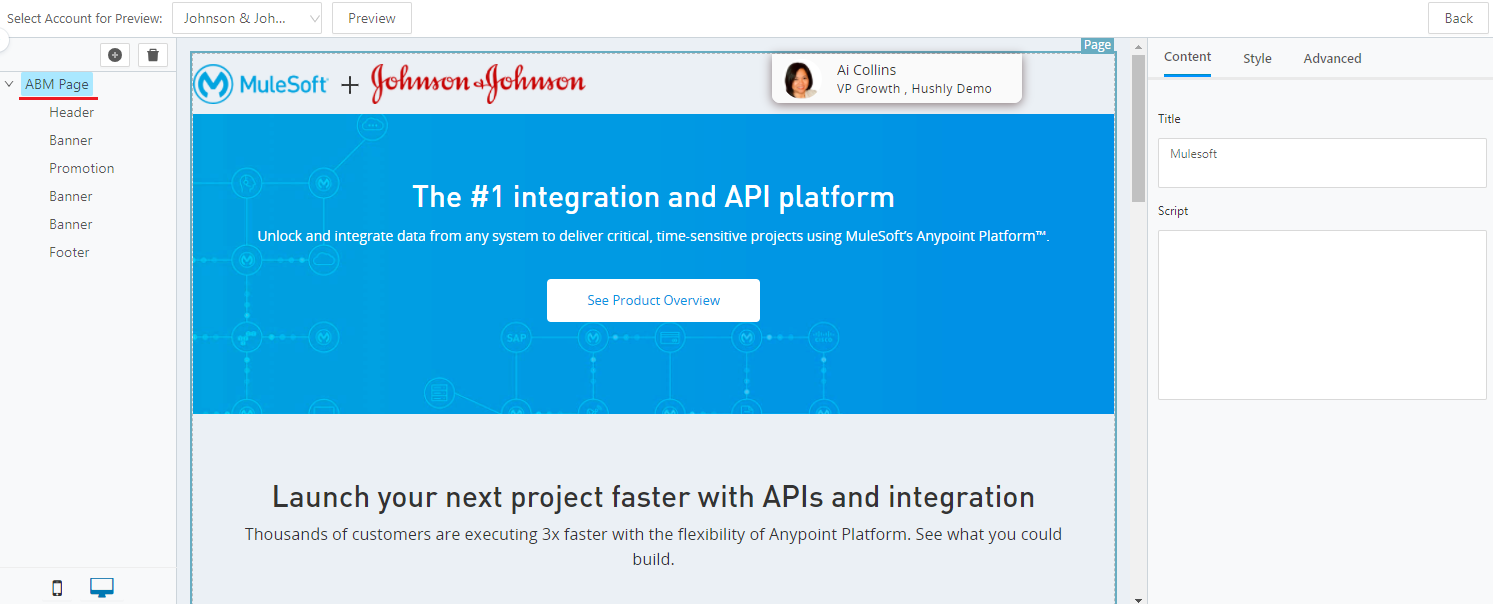Screen dimensions: 1493x604
Task: Click 'Thousands of customers' paragraph text
Action: 653,547
